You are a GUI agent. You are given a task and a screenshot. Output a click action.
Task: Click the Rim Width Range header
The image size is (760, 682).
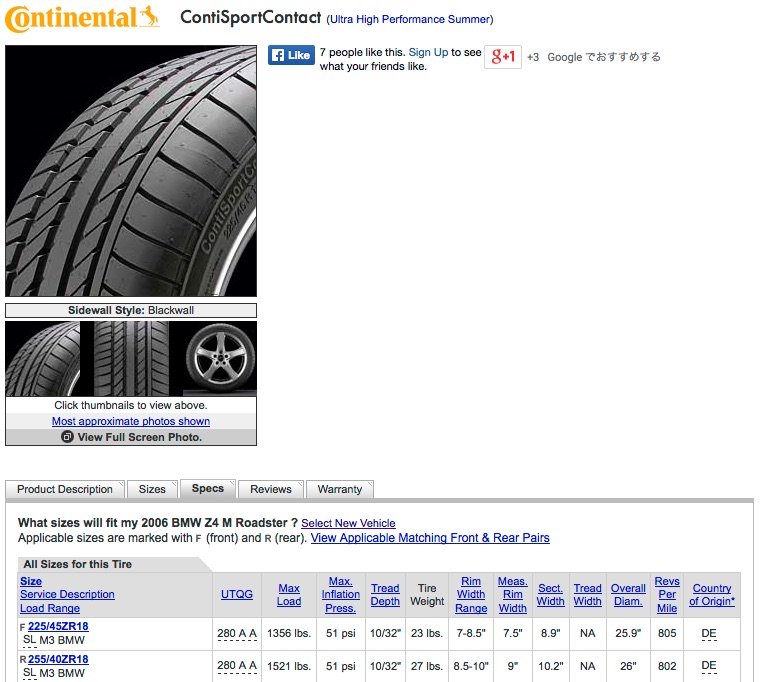[471, 594]
